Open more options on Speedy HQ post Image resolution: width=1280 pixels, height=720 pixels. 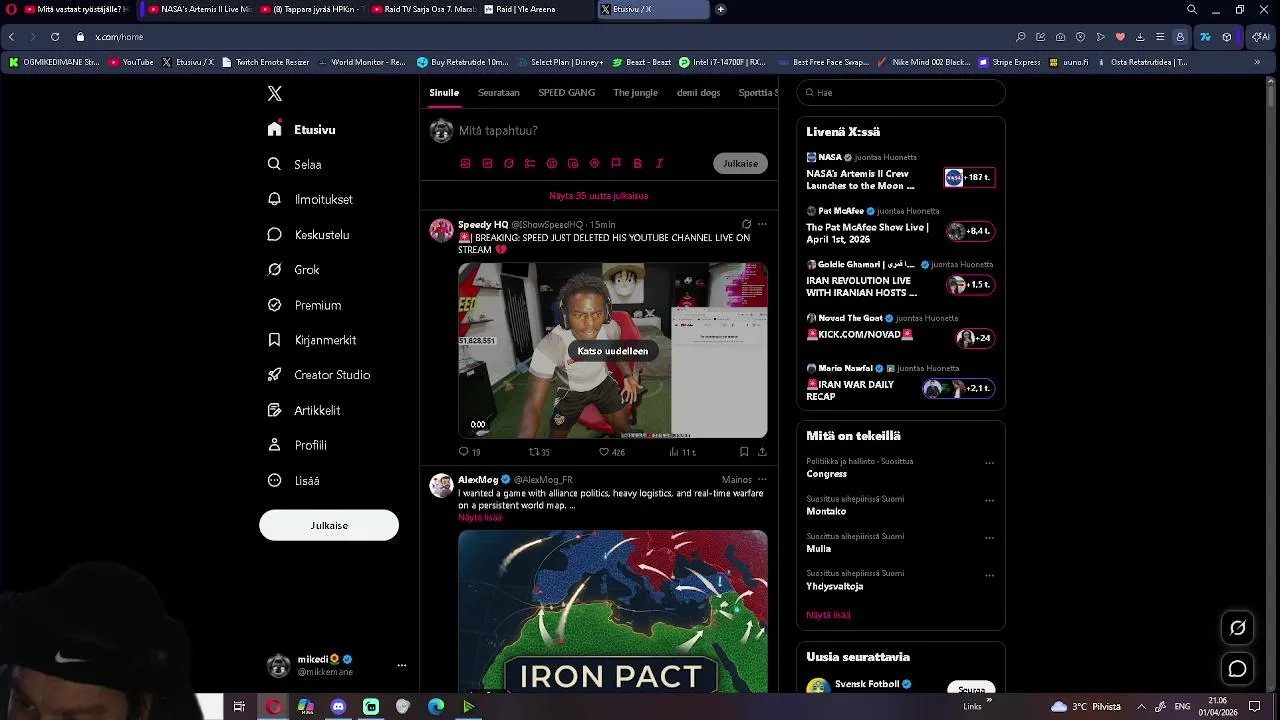click(762, 224)
